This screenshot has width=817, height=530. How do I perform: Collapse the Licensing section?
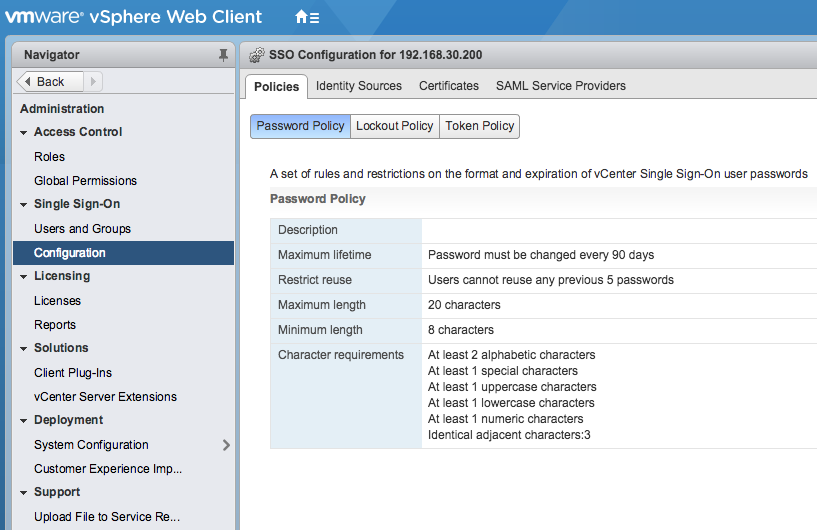[x=24, y=276]
